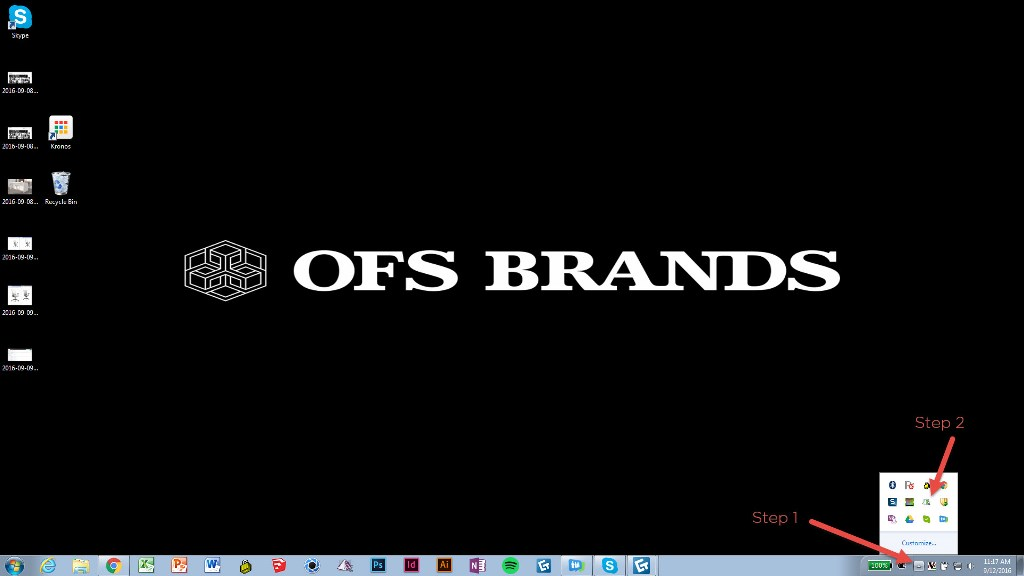
Task: Click the Show desktop strip
Action: point(1019,566)
